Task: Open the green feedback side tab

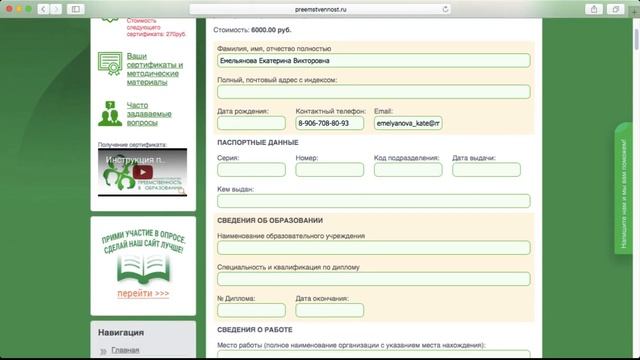Action: pos(623,189)
